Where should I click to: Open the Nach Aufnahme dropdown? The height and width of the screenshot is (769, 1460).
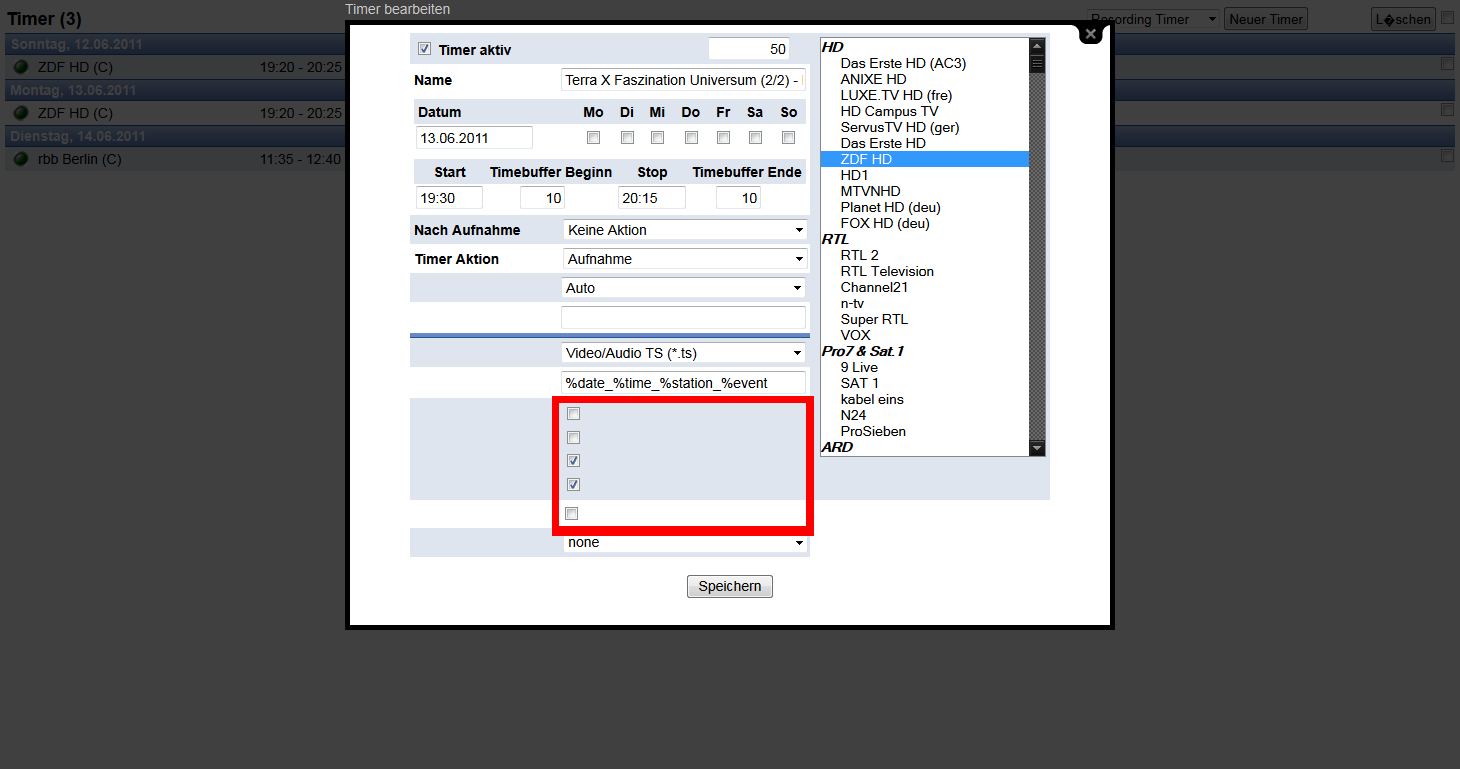click(x=685, y=230)
